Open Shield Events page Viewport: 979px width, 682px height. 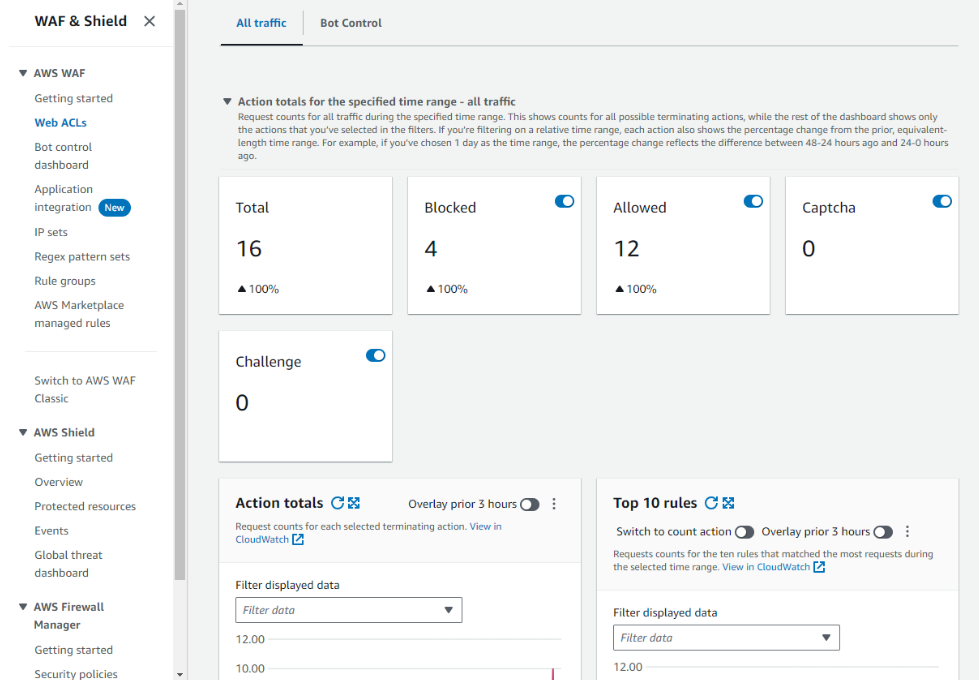point(51,531)
